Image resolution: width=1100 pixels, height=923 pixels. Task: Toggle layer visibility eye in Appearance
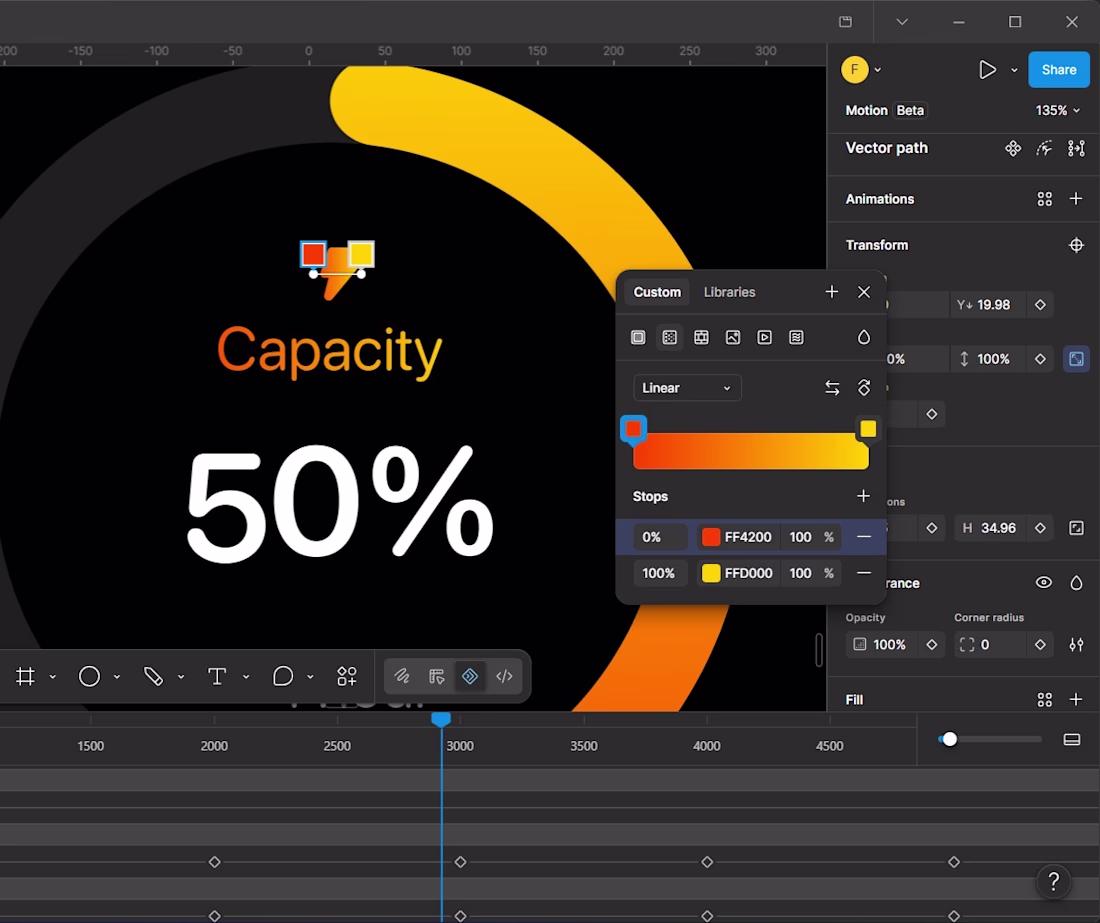click(x=1044, y=583)
